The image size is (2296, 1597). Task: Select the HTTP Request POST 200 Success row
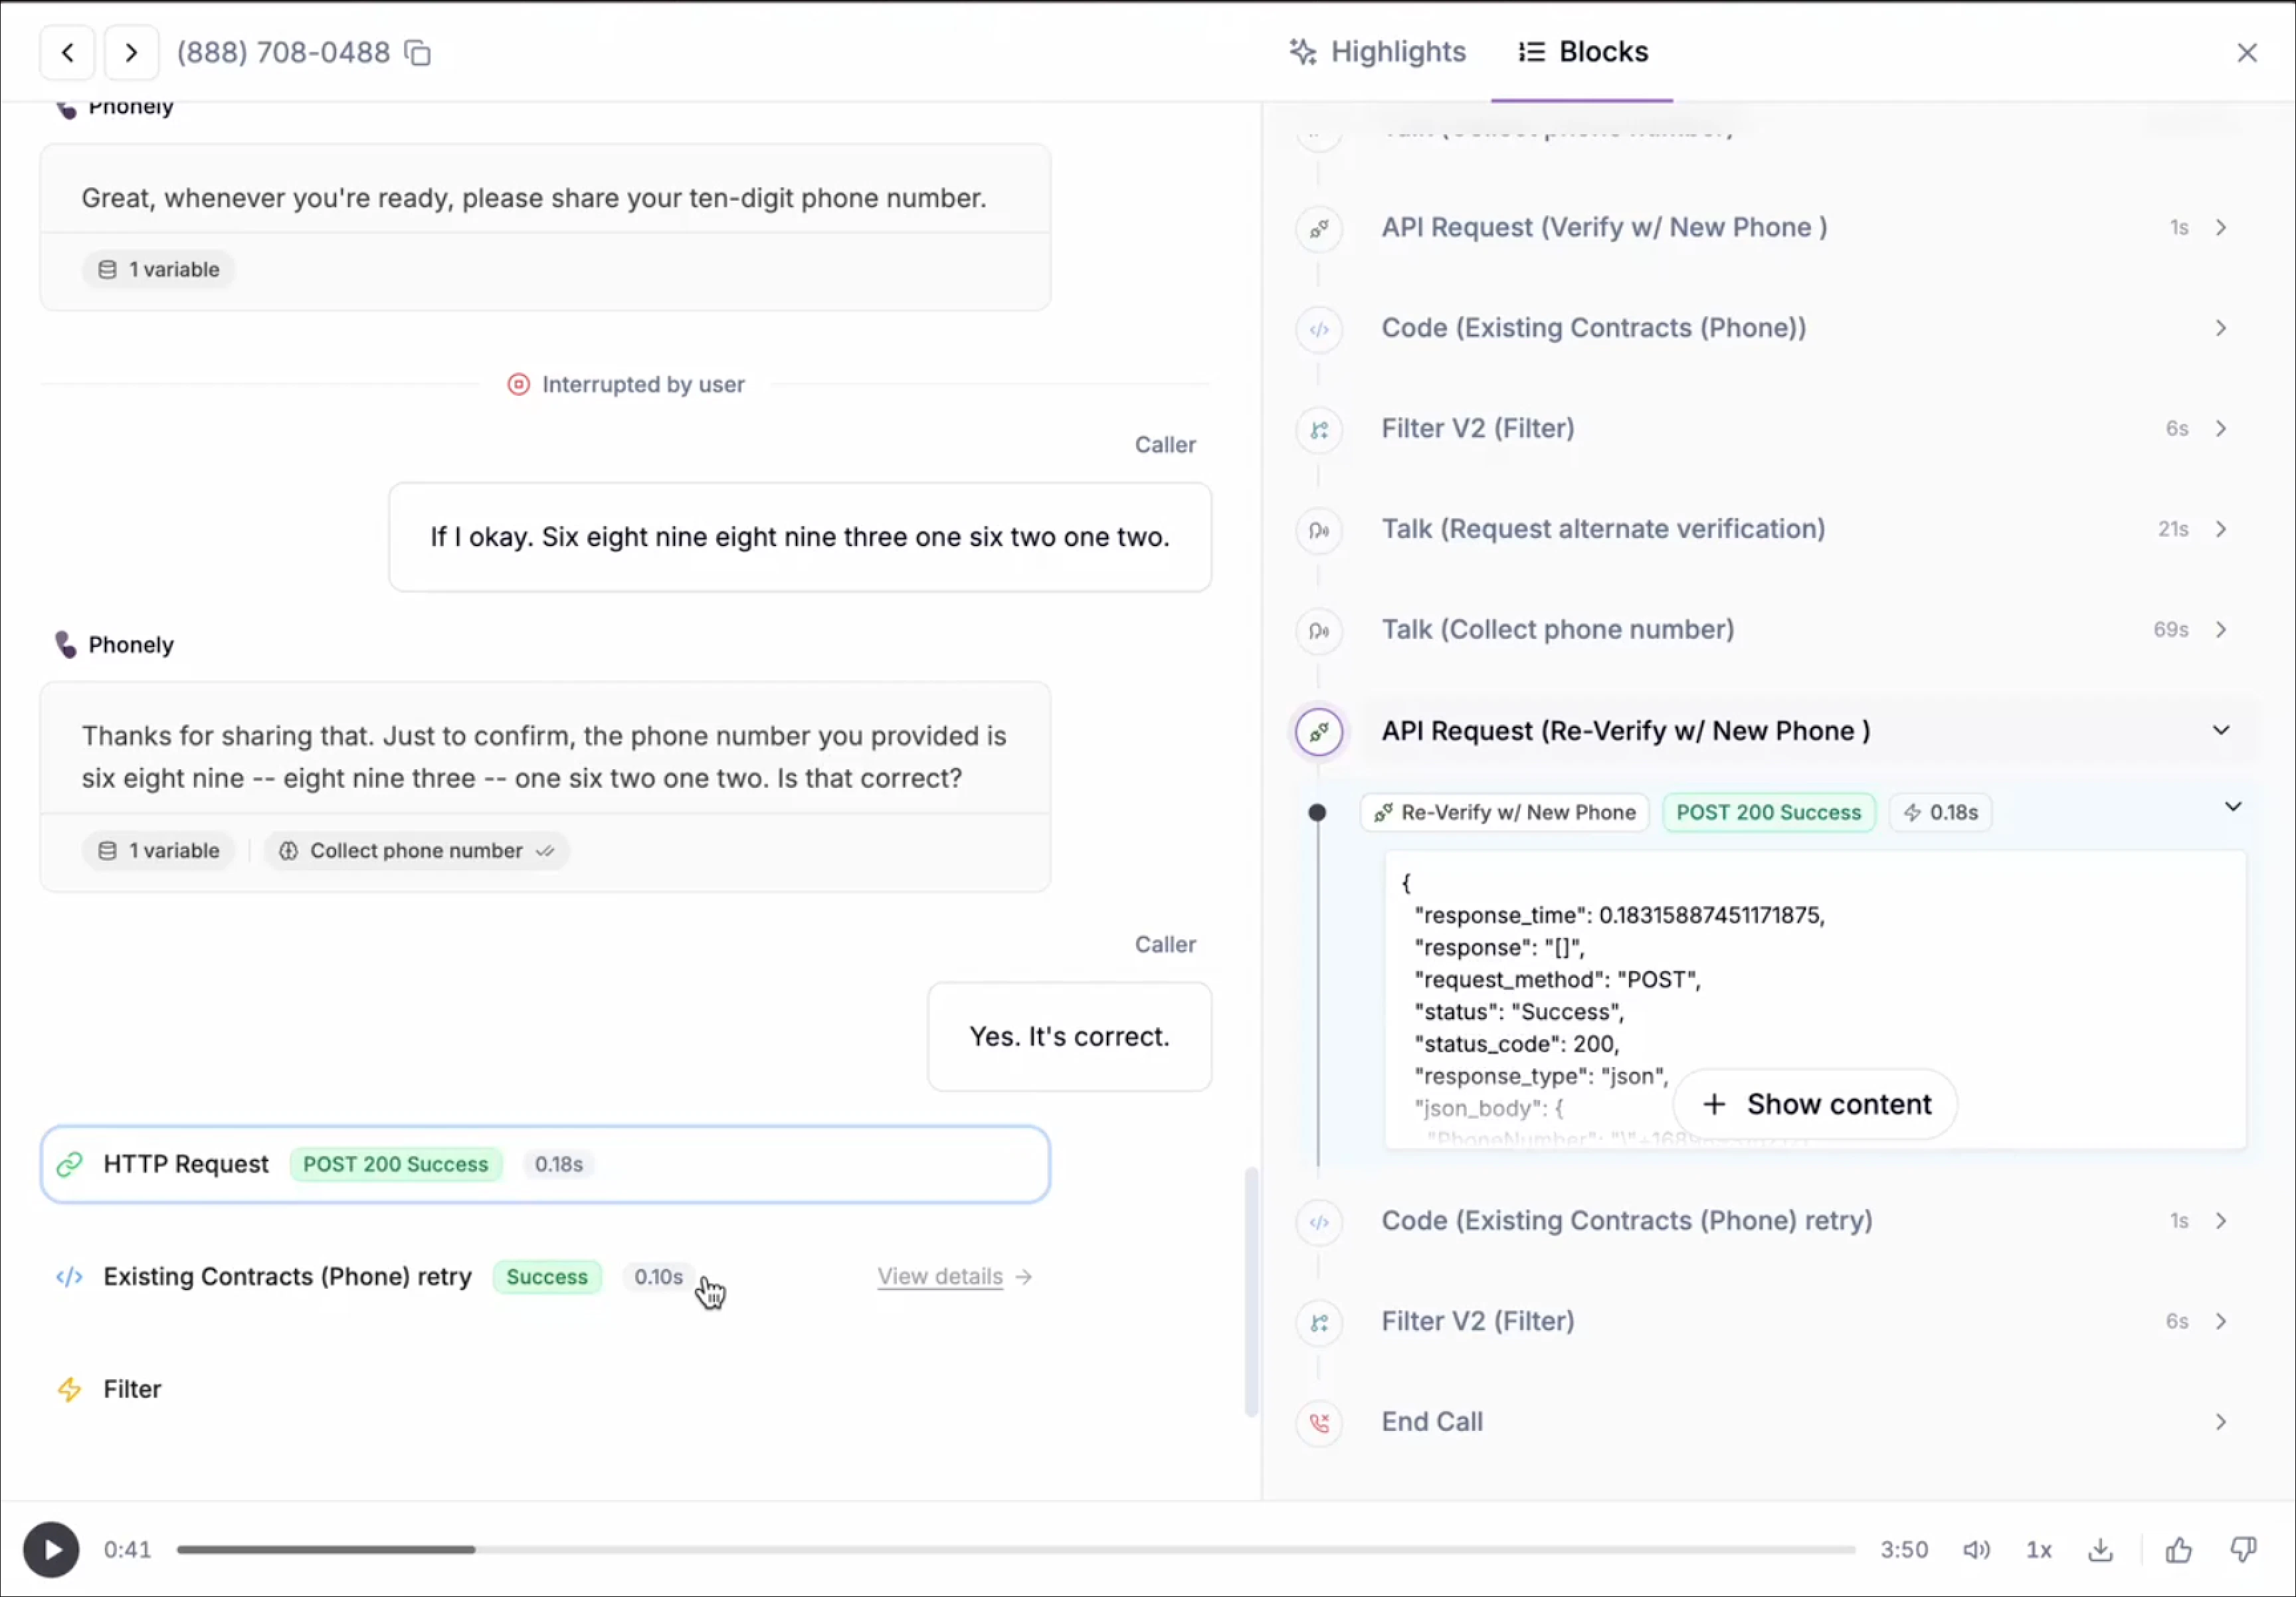click(545, 1165)
